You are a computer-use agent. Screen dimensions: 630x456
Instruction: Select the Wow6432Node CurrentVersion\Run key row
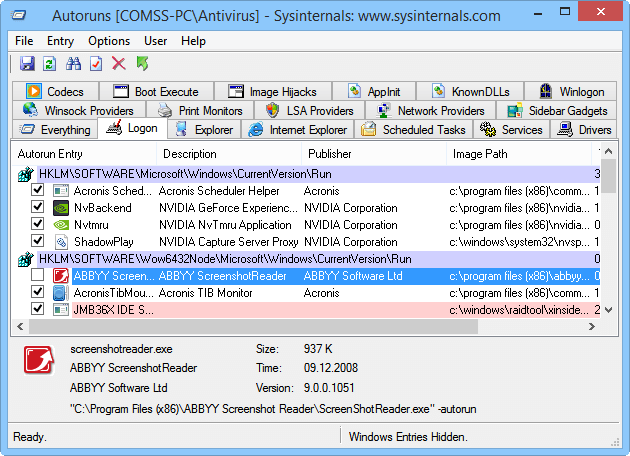(x=309, y=259)
